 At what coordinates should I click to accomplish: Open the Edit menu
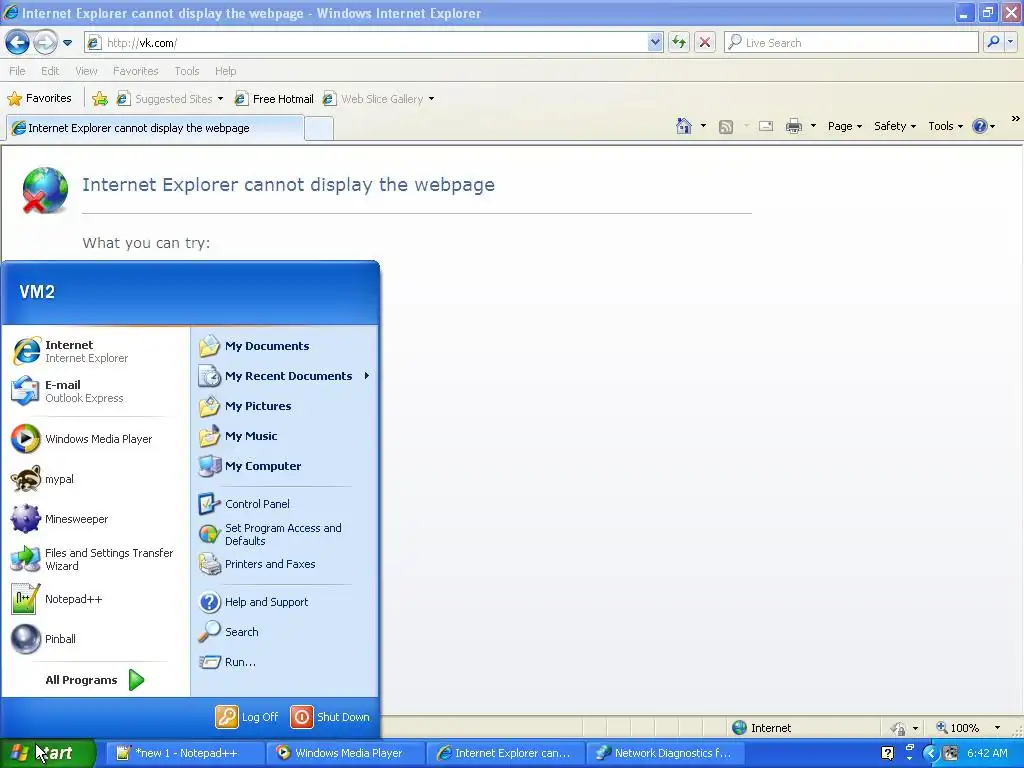coord(50,71)
